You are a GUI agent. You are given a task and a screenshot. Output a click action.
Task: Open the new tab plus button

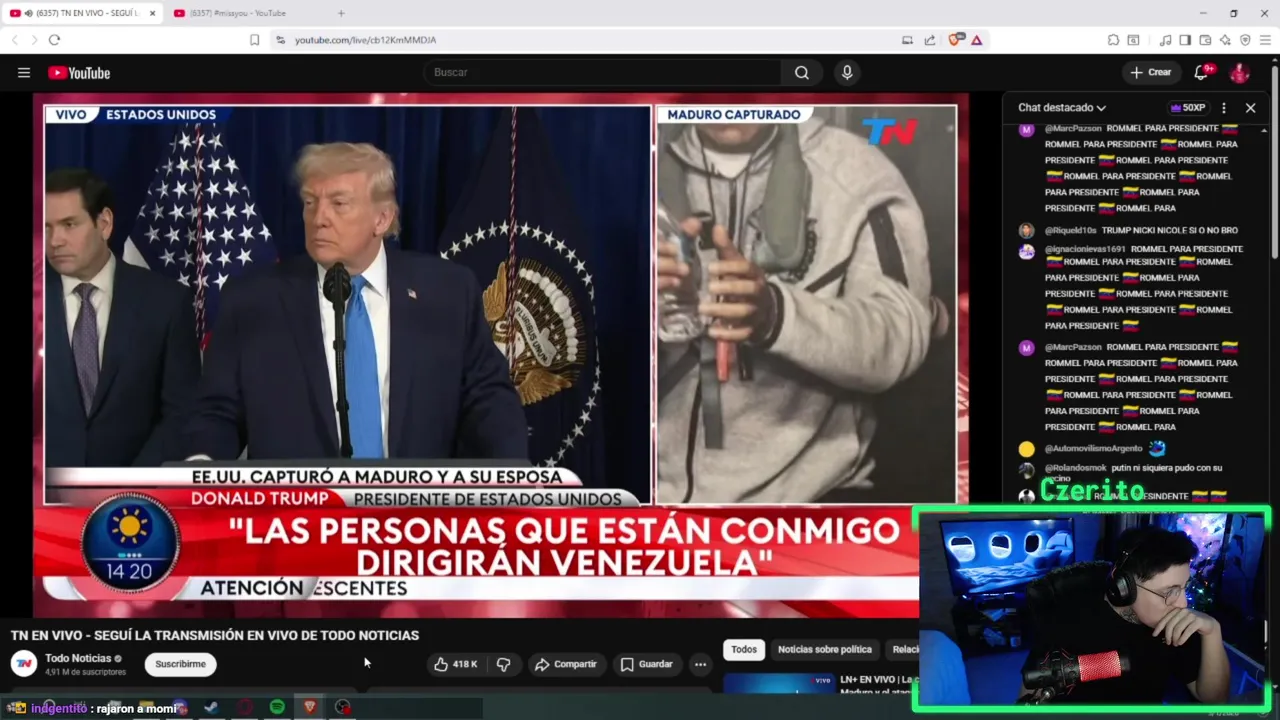pos(341,13)
